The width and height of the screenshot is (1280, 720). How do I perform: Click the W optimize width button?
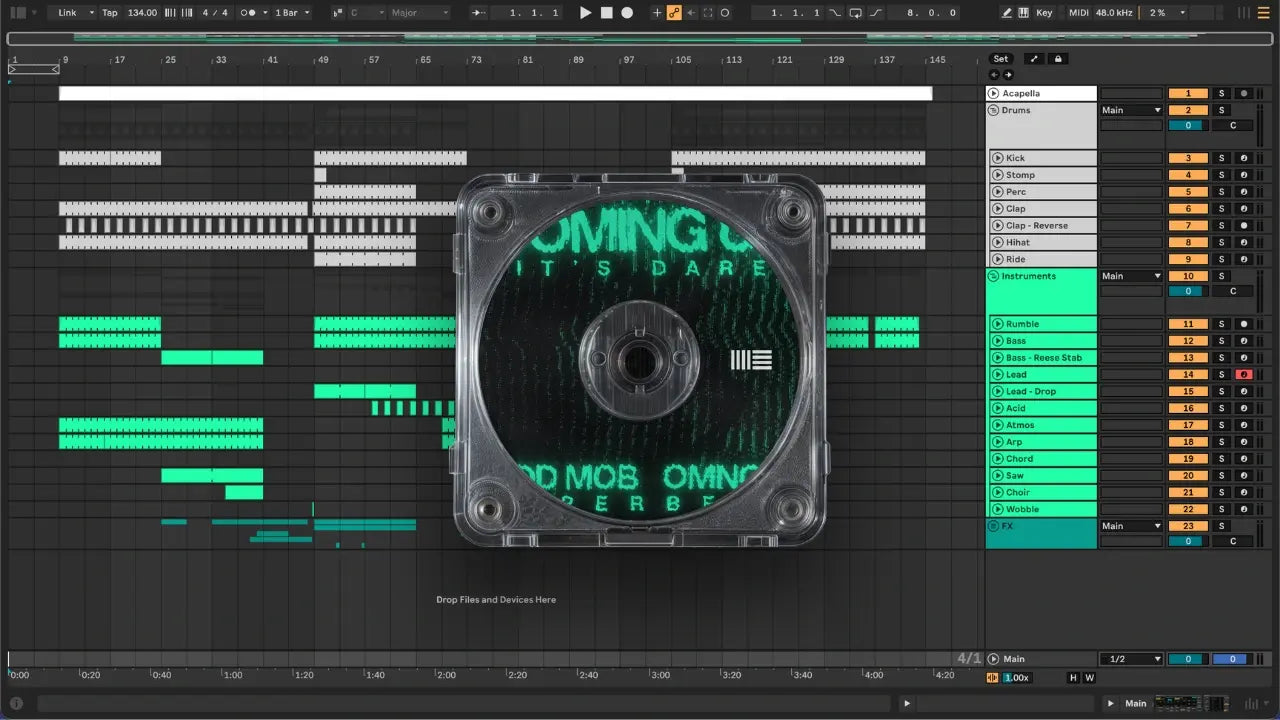[1089, 678]
